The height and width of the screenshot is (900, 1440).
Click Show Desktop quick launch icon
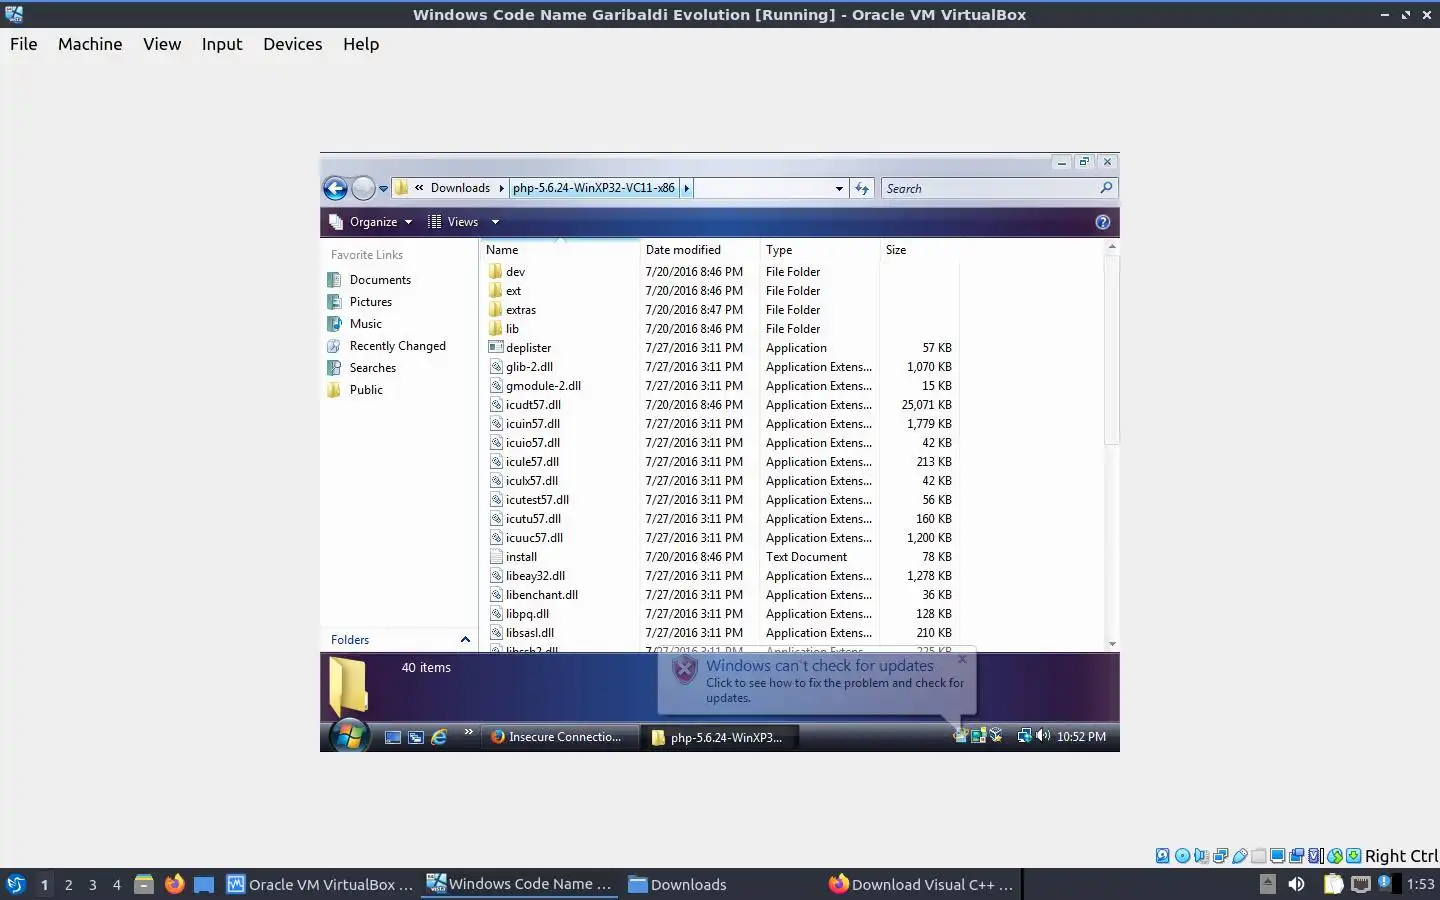(x=393, y=737)
